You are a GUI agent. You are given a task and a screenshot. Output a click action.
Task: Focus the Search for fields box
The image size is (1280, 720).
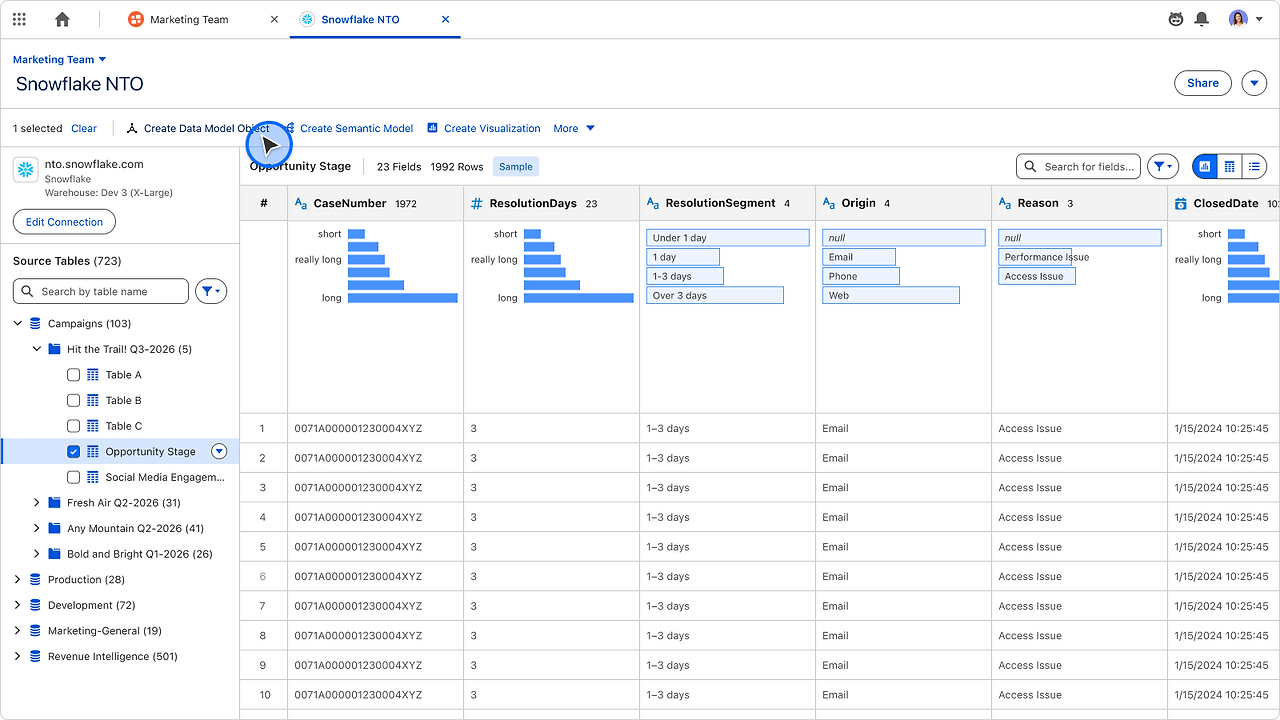point(1078,167)
